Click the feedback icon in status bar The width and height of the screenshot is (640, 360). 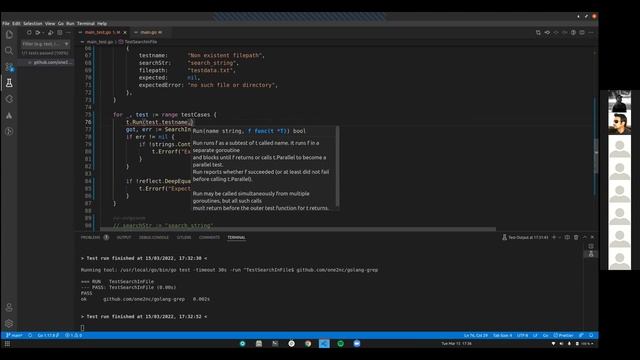[x=581, y=335]
